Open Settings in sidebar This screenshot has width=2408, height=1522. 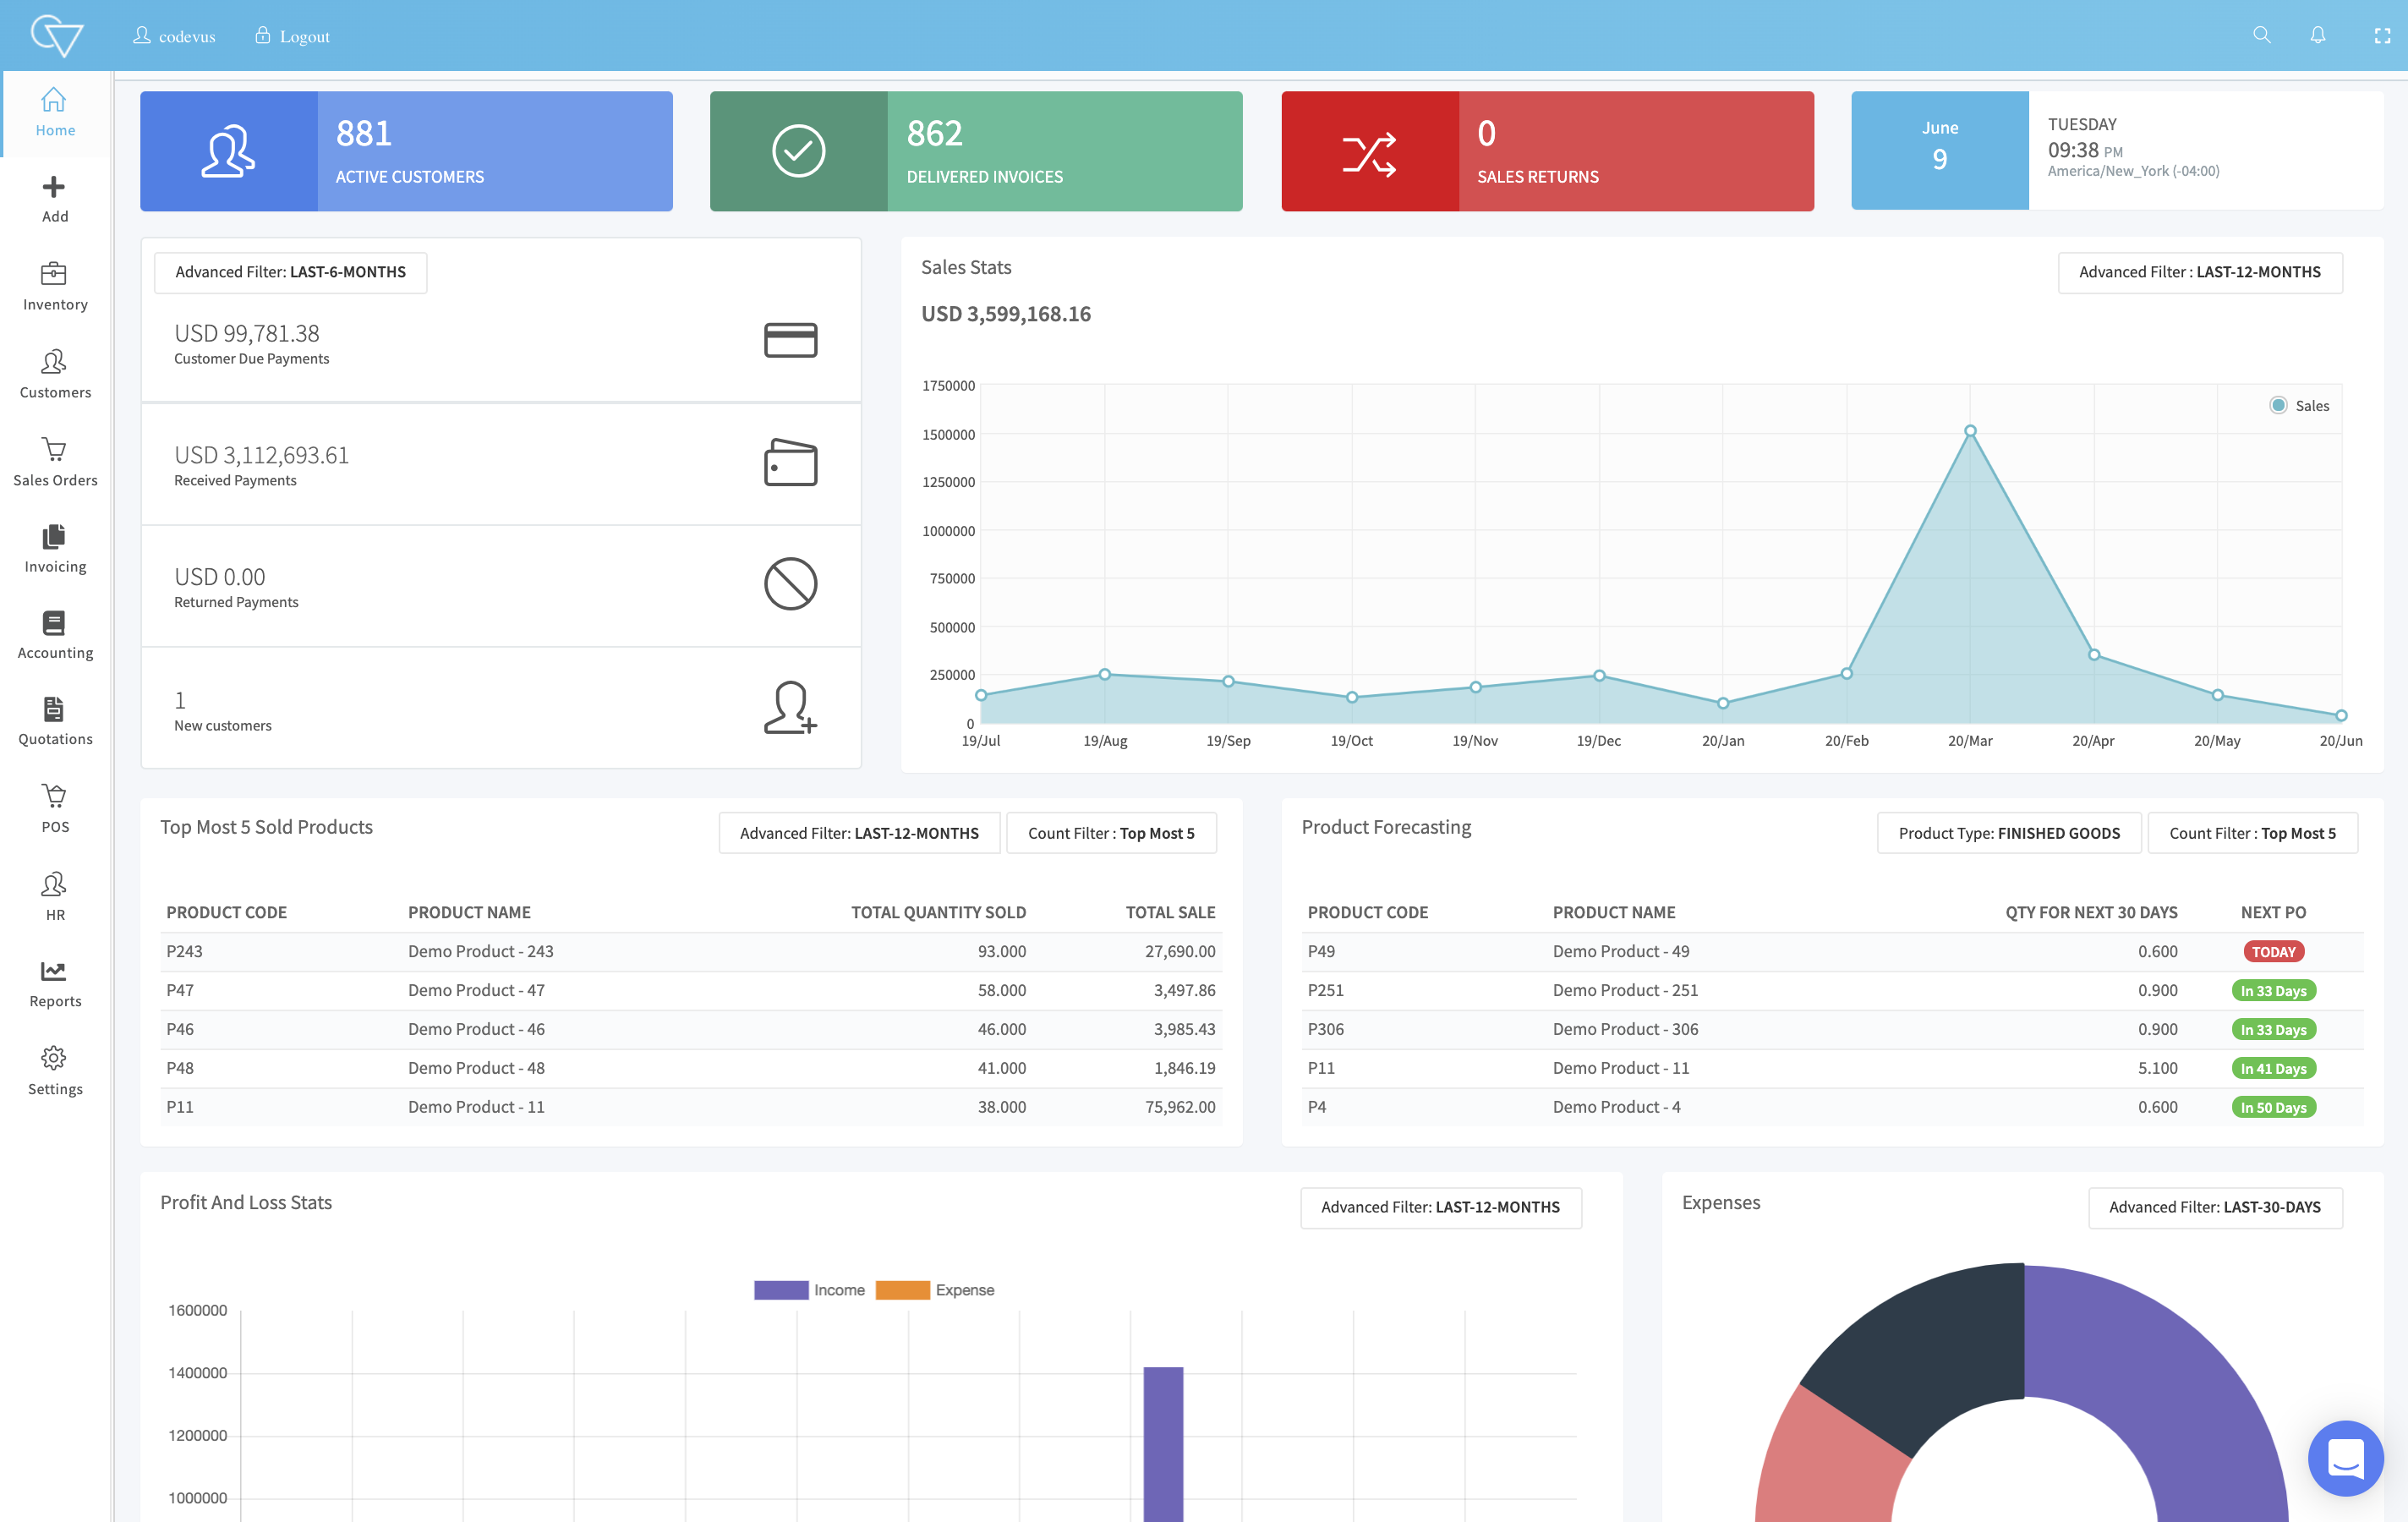pos(55,1072)
